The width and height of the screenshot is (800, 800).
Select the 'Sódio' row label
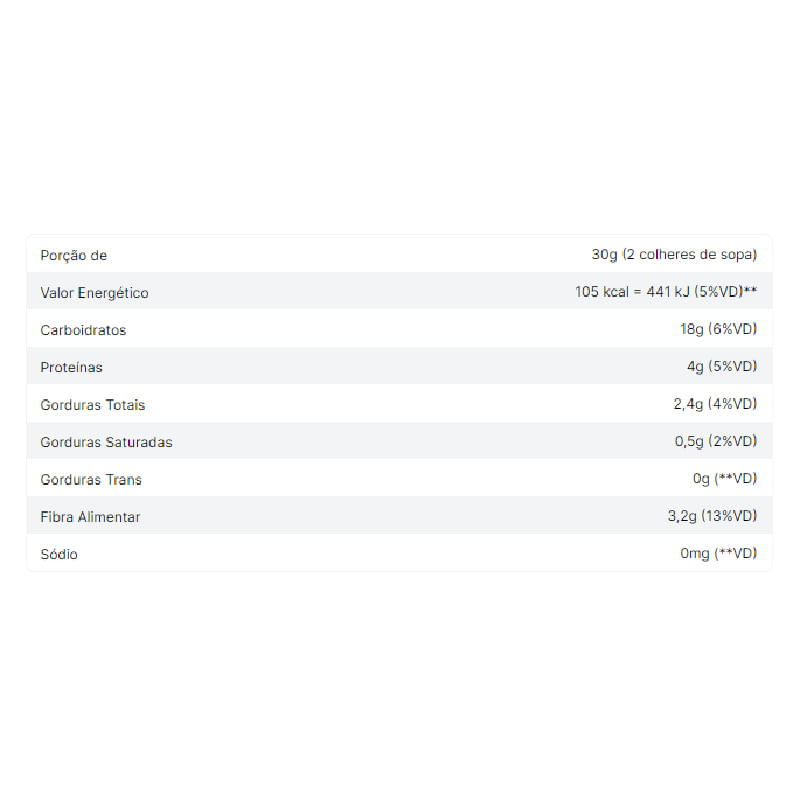click(59, 554)
